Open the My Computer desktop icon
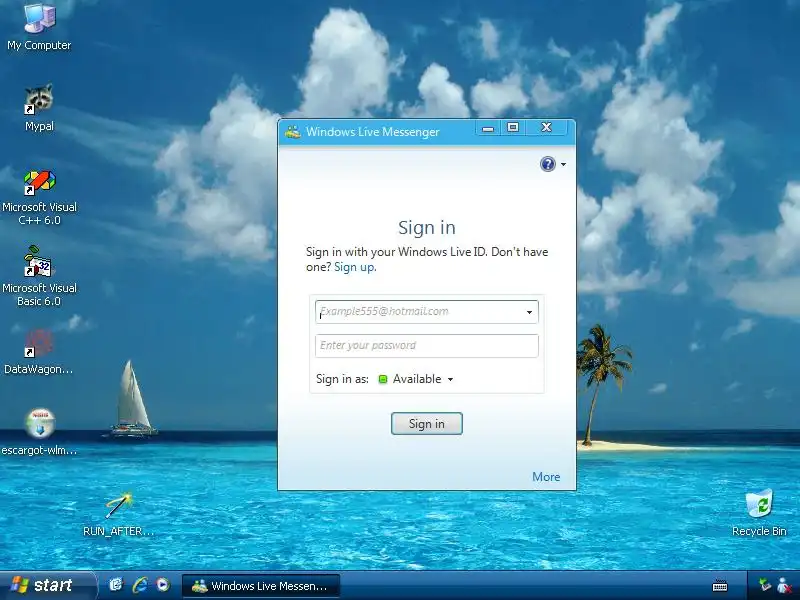 click(x=39, y=27)
